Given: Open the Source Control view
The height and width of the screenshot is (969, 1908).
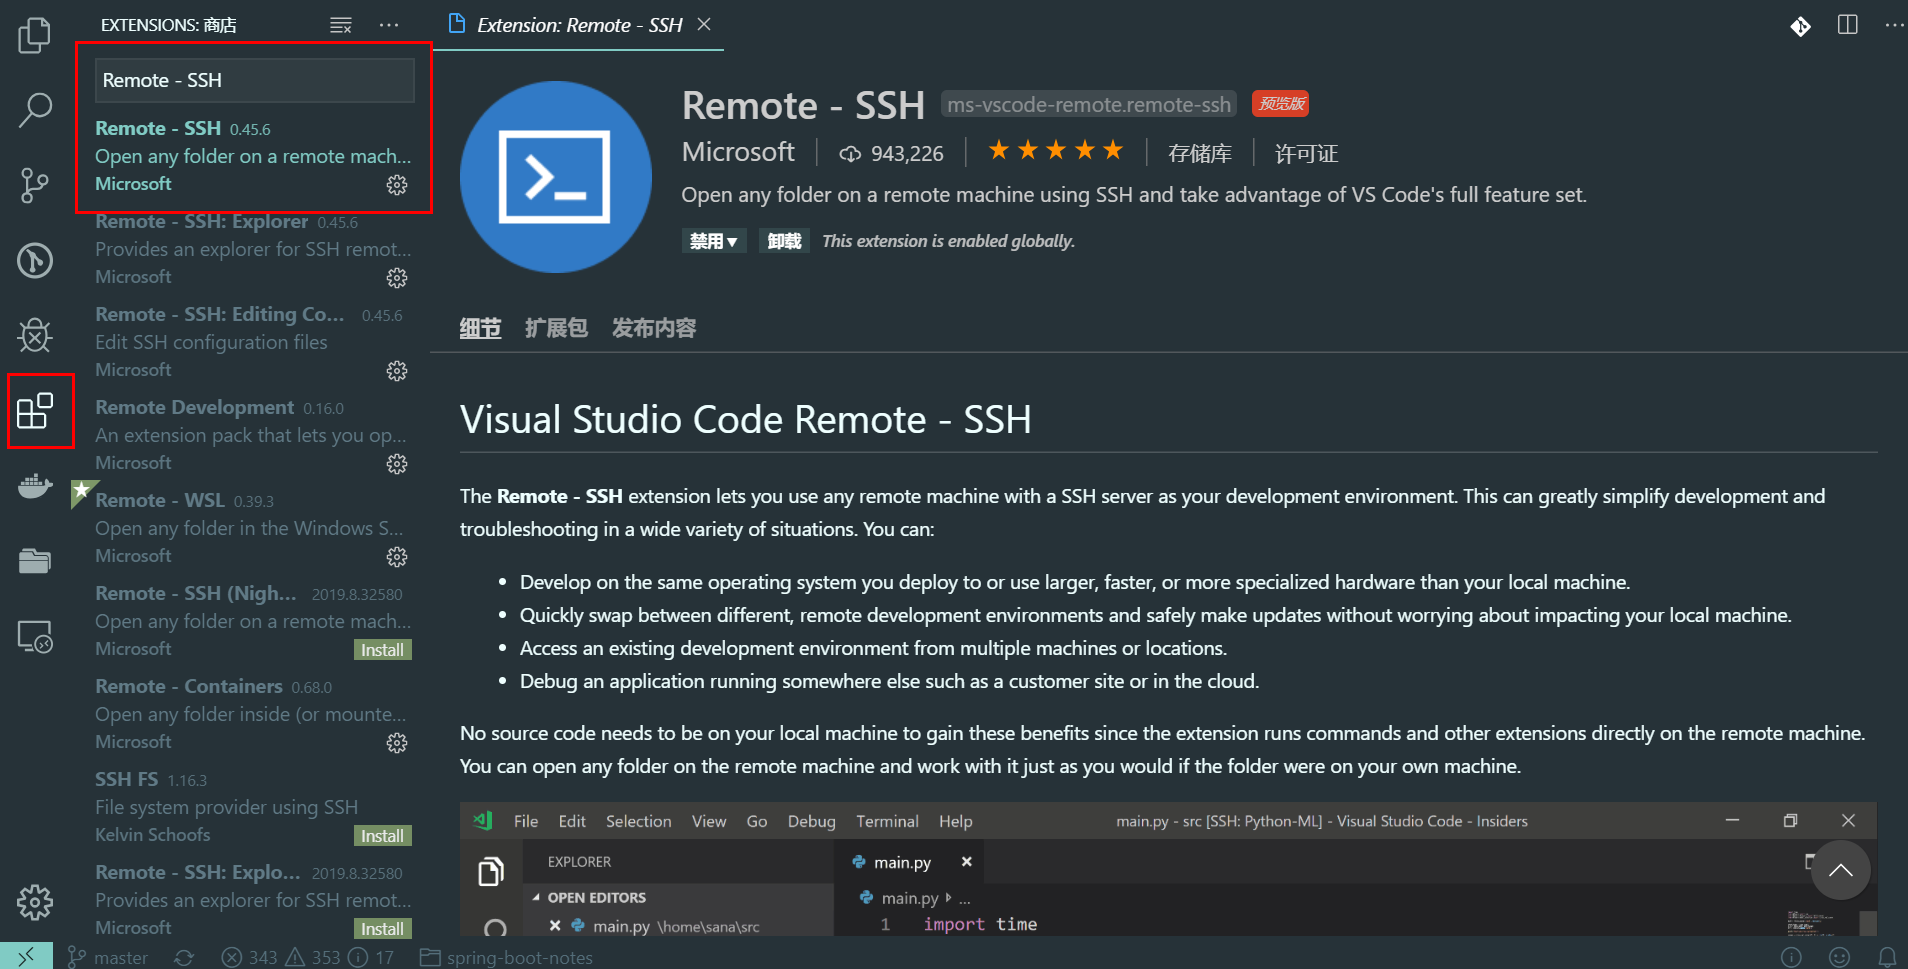Looking at the screenshot, I should coord(35,186).
